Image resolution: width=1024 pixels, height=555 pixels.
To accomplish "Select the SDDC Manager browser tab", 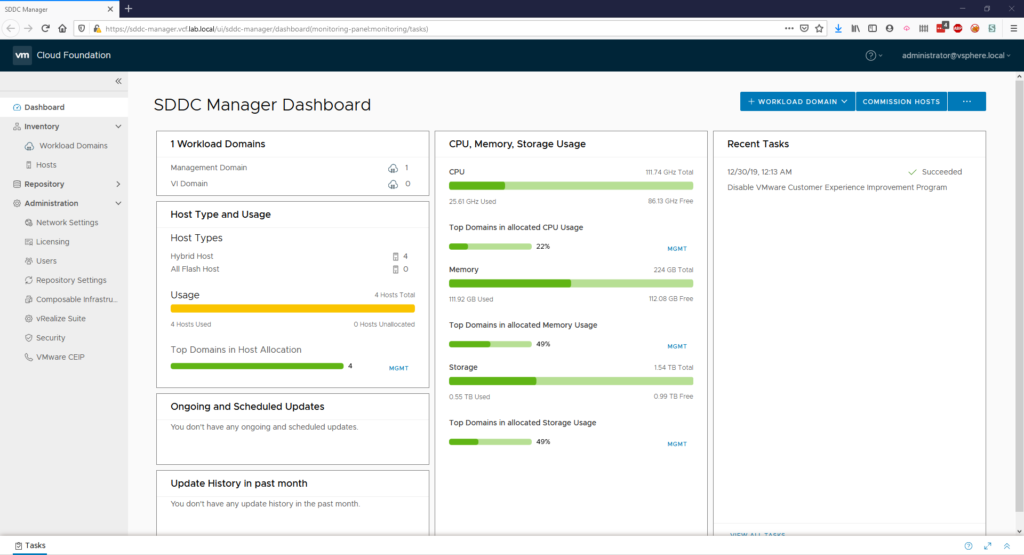I will pos(59,9).
